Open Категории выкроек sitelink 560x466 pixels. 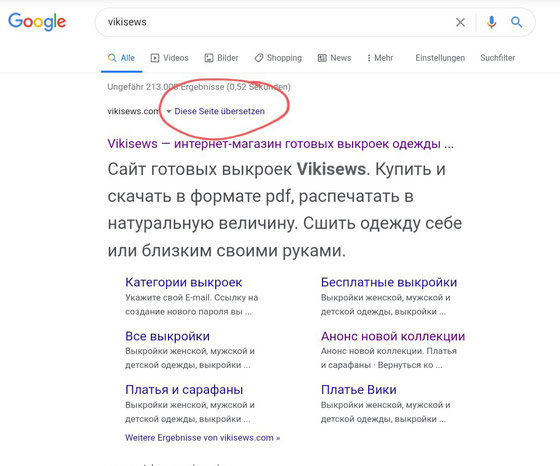[x=184, y=282]
